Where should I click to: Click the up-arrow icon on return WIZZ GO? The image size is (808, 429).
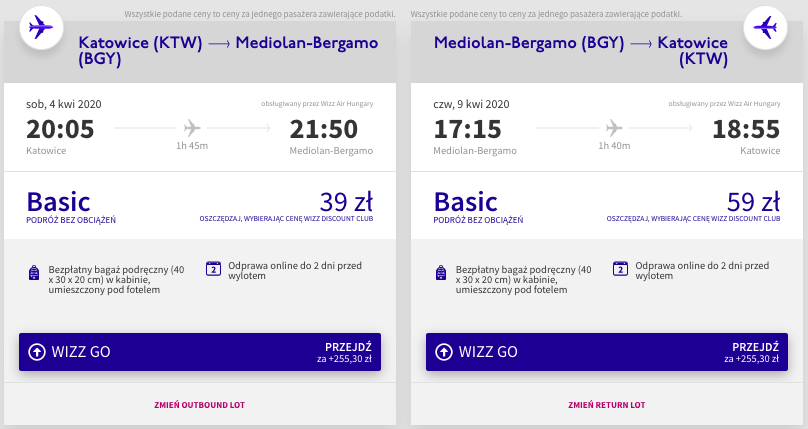444,352
